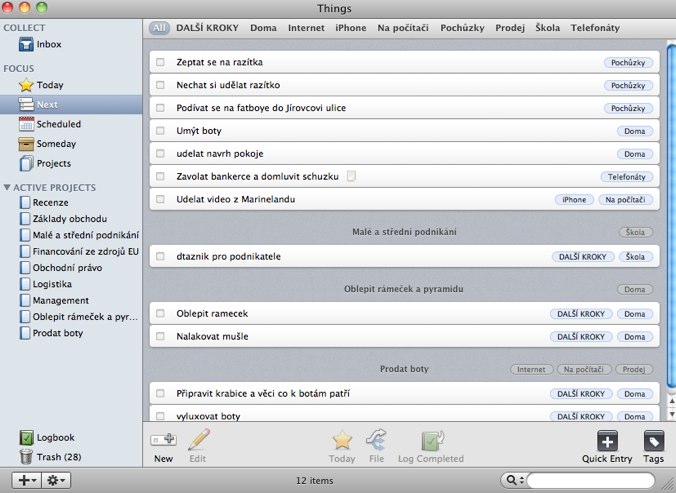The width and height of the screenshot is (676, 493).
Task: Open the Someday box list
Action: pyautogui.click(x=28, y=144)
